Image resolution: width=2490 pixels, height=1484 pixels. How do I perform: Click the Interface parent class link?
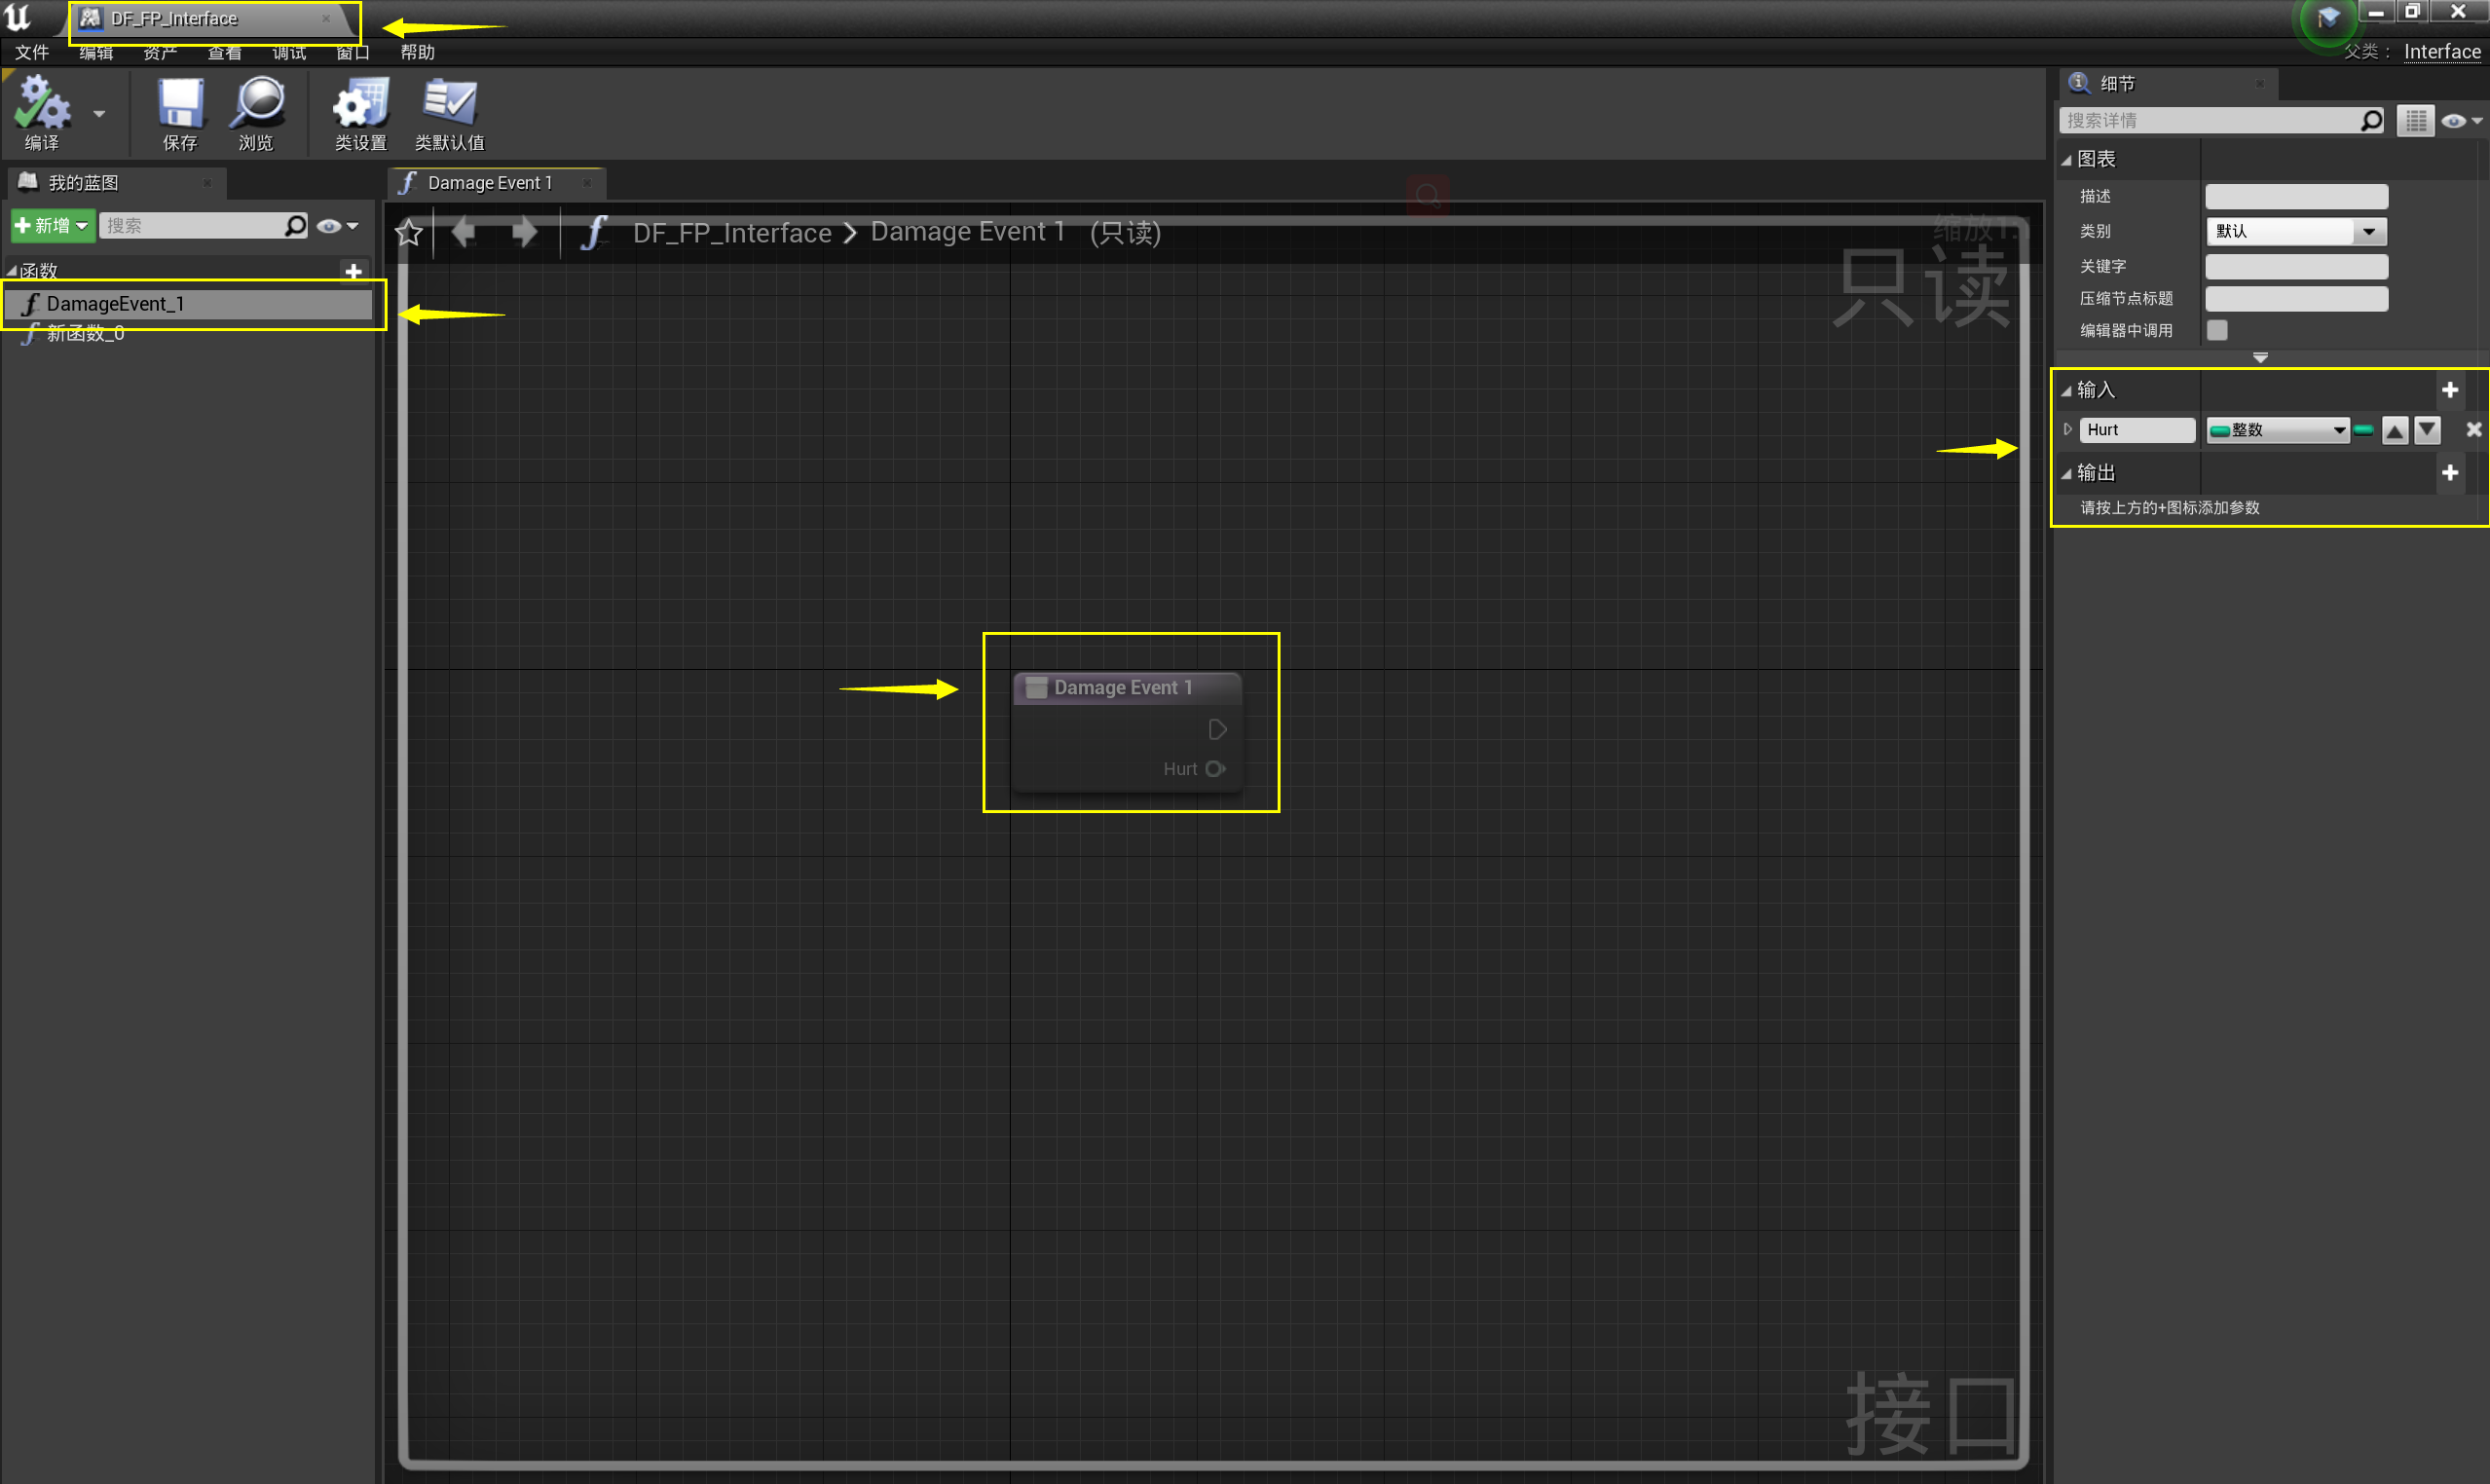[x=2441, y=52]
